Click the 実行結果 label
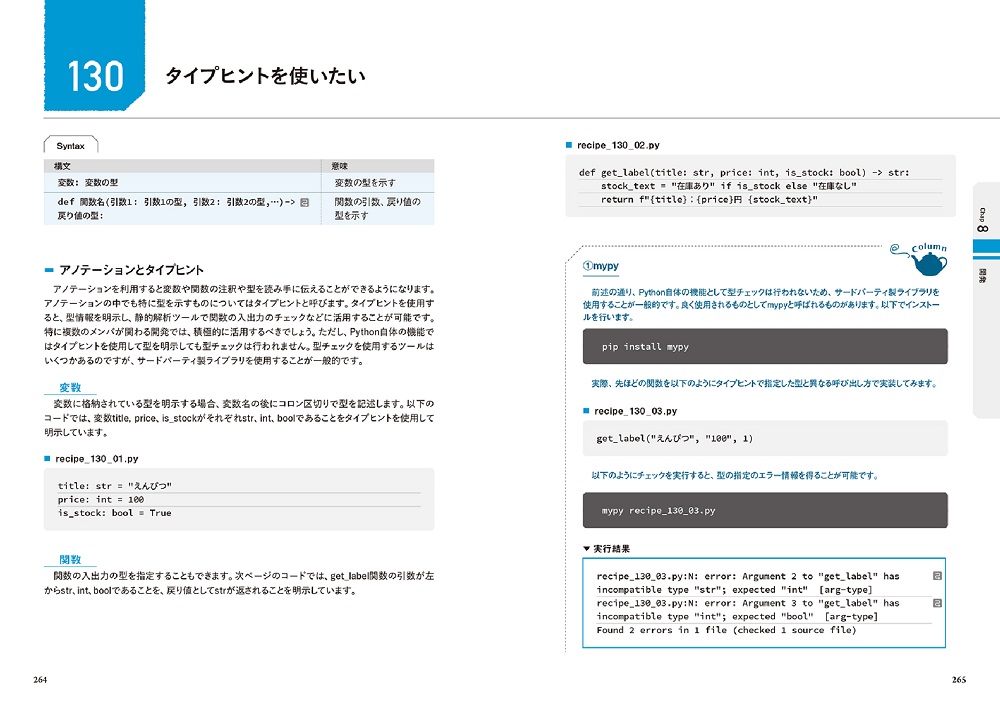 coord(612,548)
